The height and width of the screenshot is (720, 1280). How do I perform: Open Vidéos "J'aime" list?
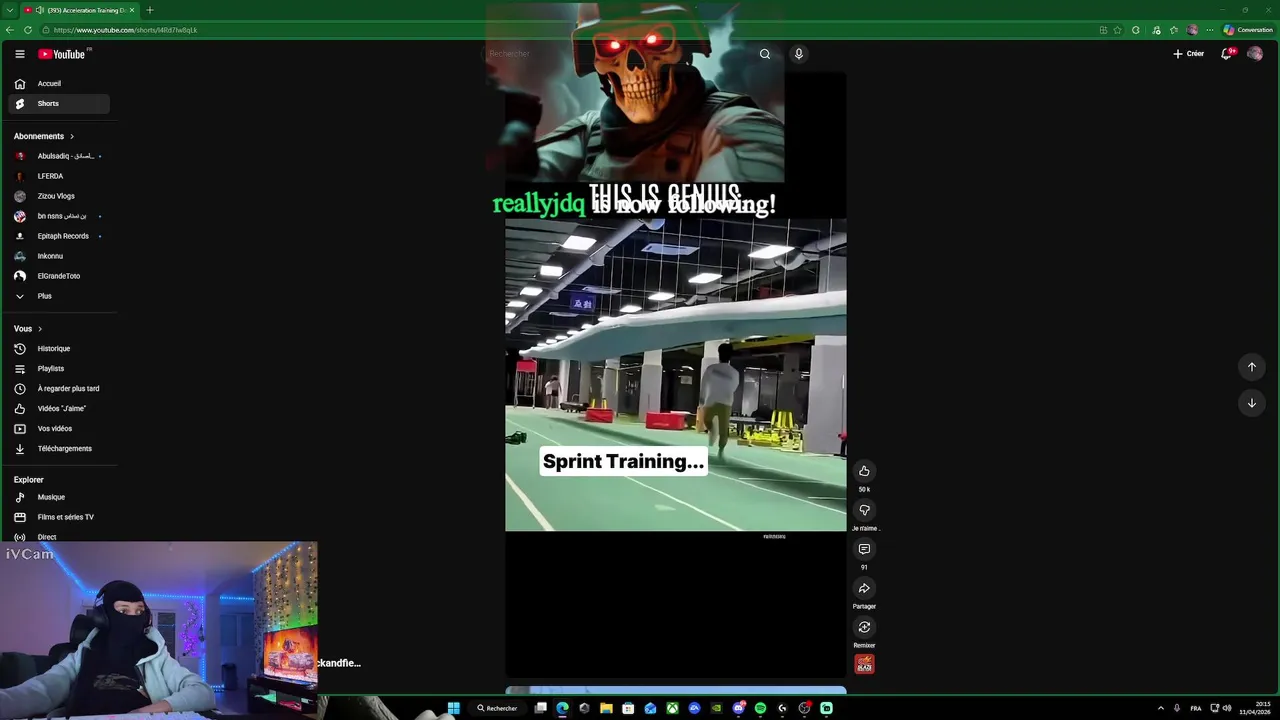(59, 409)
